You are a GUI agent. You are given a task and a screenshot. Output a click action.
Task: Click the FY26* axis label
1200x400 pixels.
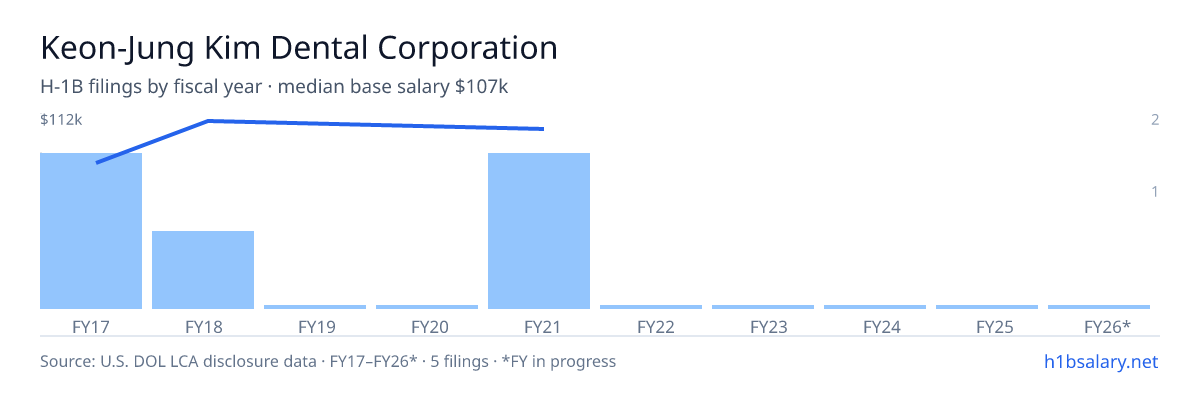coord(1107,326)
